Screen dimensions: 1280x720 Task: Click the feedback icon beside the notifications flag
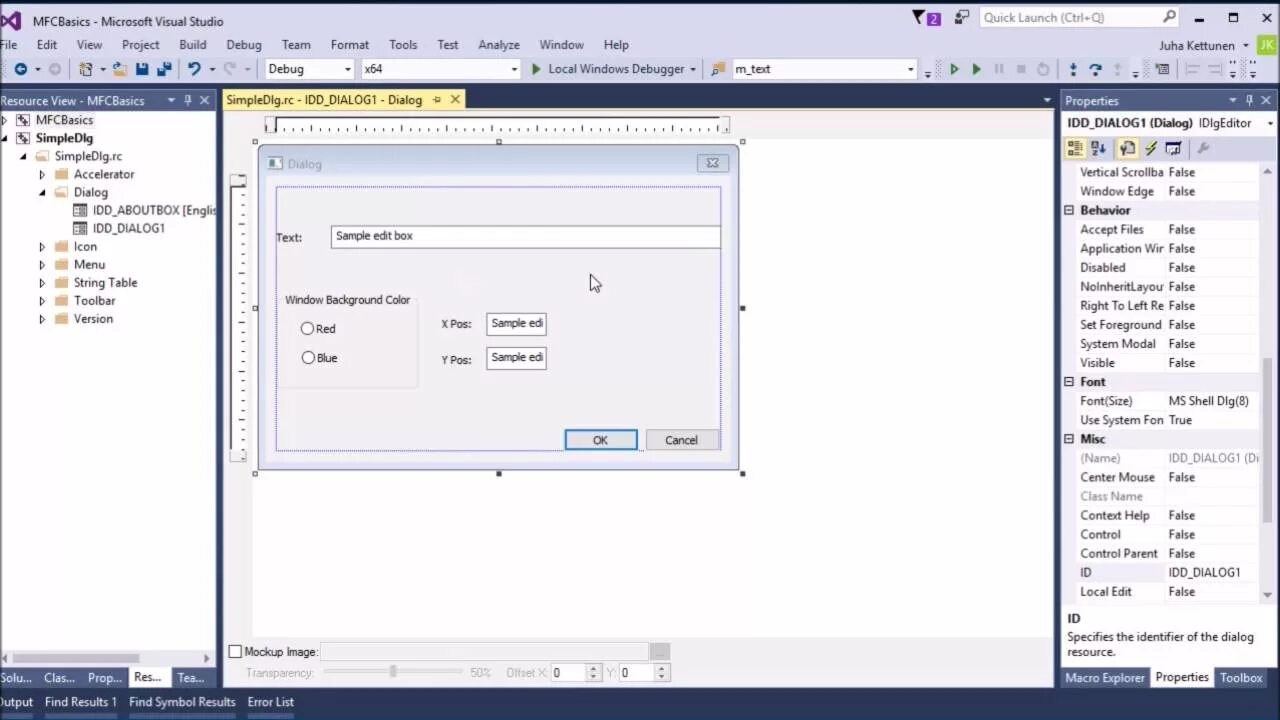(x=962, y=18)
